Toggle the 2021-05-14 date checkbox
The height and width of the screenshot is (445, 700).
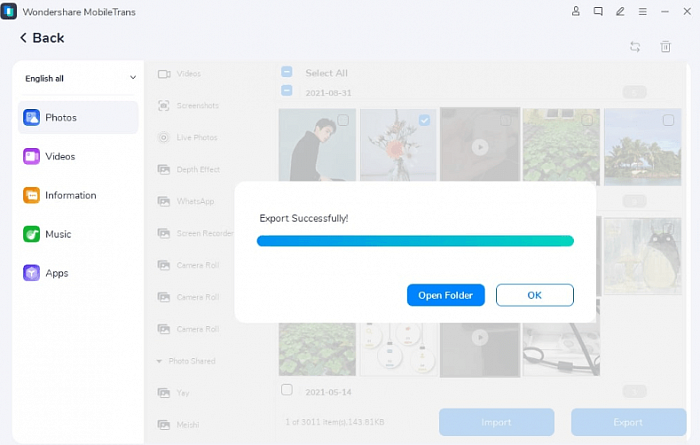pyautogui.click(x=287, y=390)
